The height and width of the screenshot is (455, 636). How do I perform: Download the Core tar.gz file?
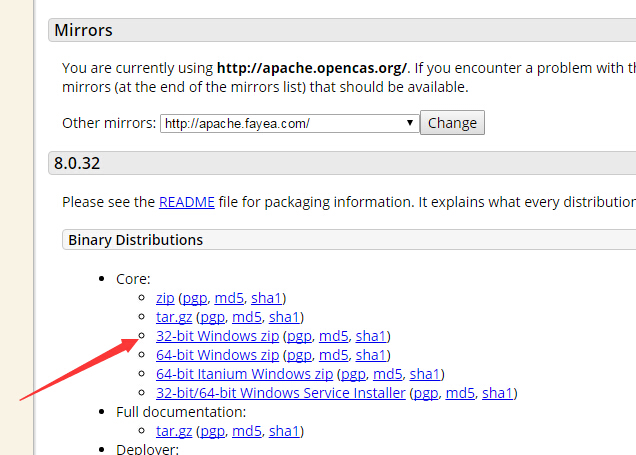click(x=174, y=317)
